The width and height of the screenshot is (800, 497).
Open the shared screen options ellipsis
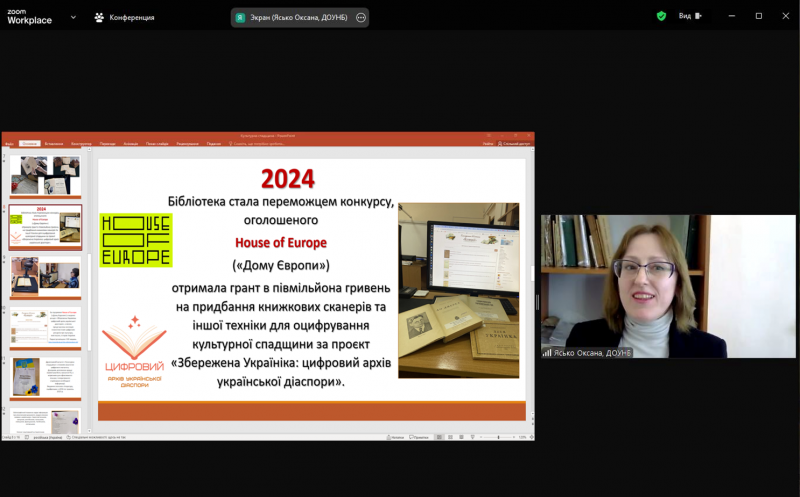pyautogui.click(x=361, y=17)
